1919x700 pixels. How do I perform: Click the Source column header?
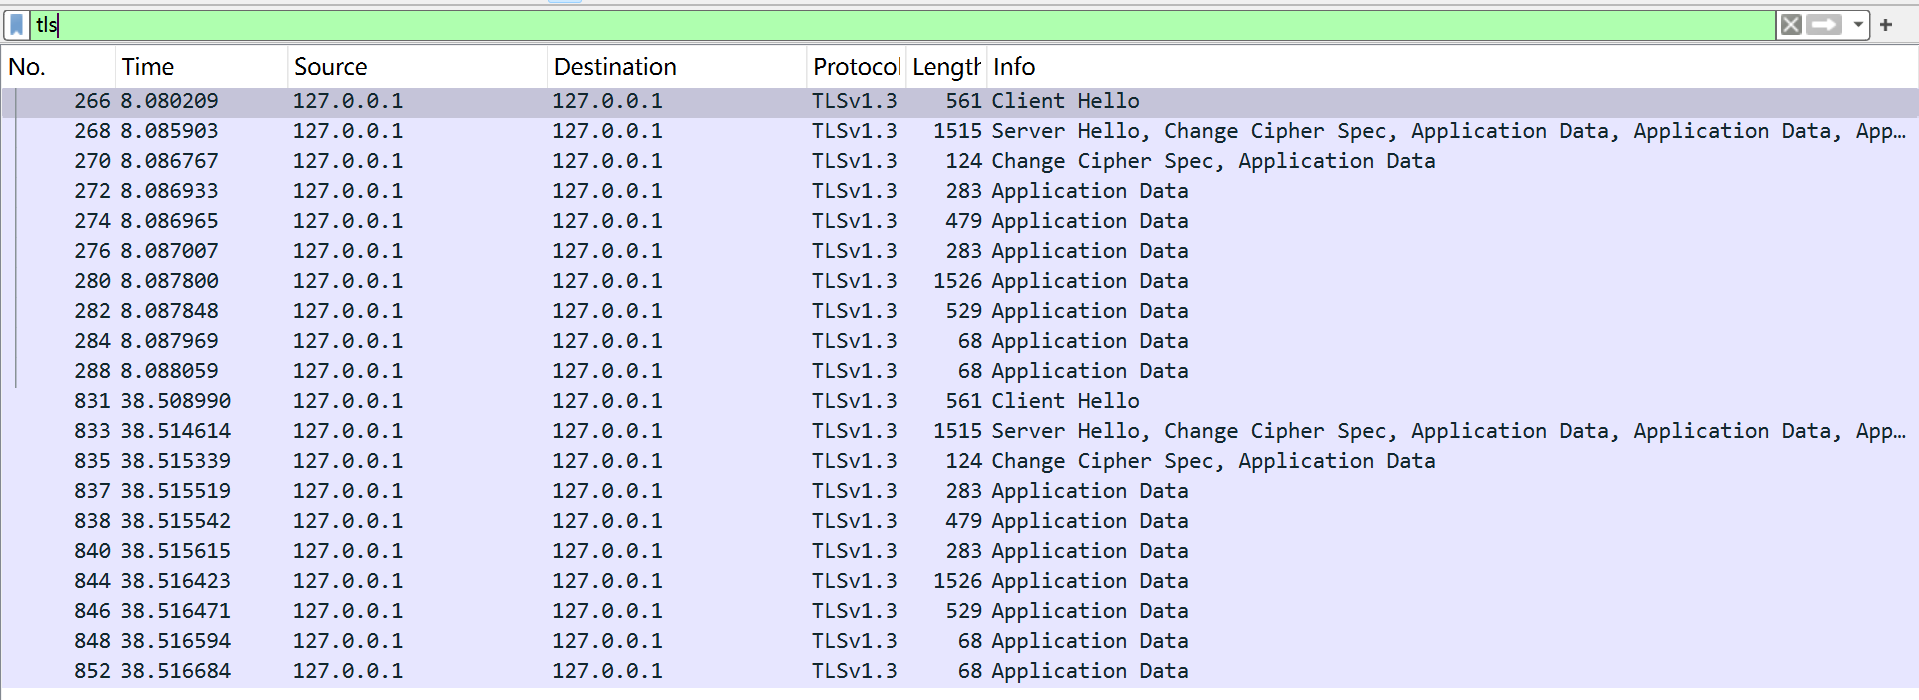tap(330, 67)
